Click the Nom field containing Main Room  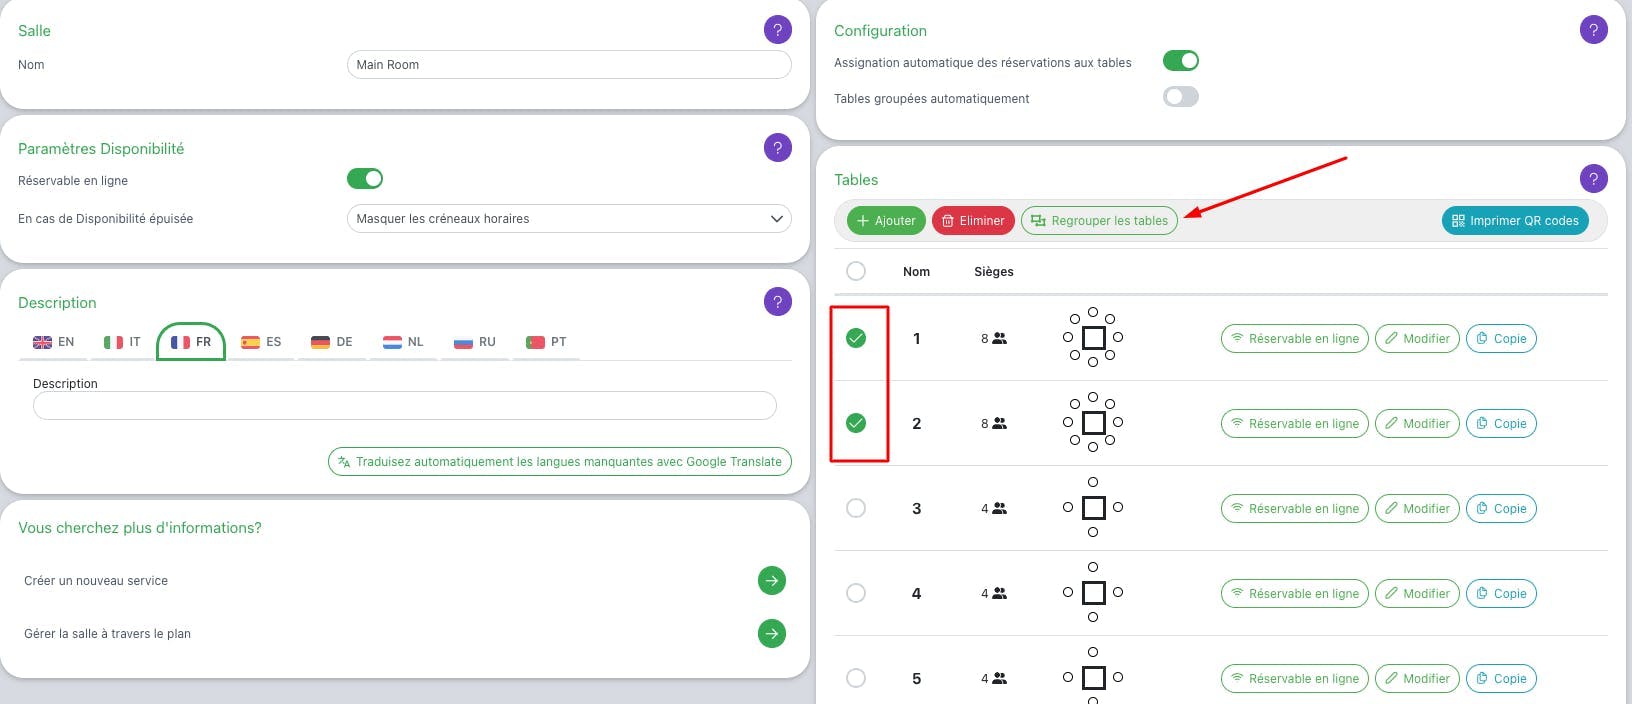569,65
